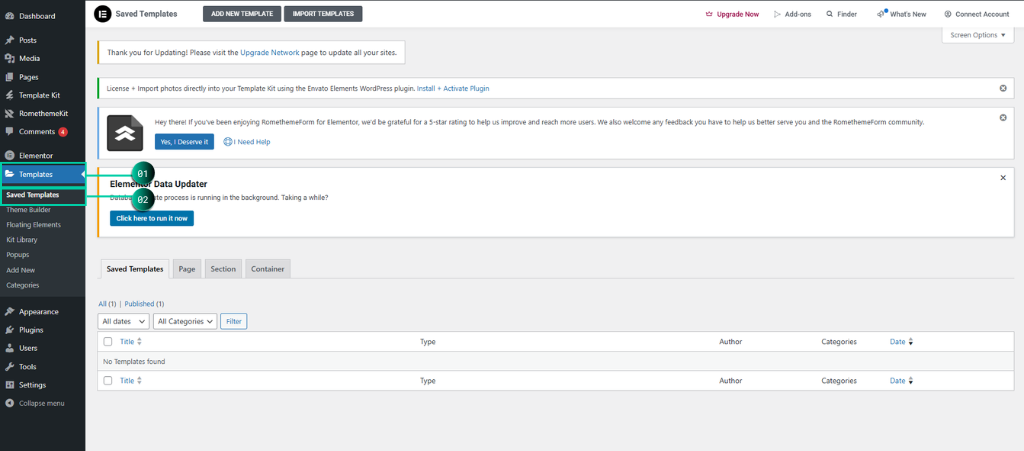Click Add New Template button
The height and width of the screenshot is (451, 1024).
click(x=242, y=14)
